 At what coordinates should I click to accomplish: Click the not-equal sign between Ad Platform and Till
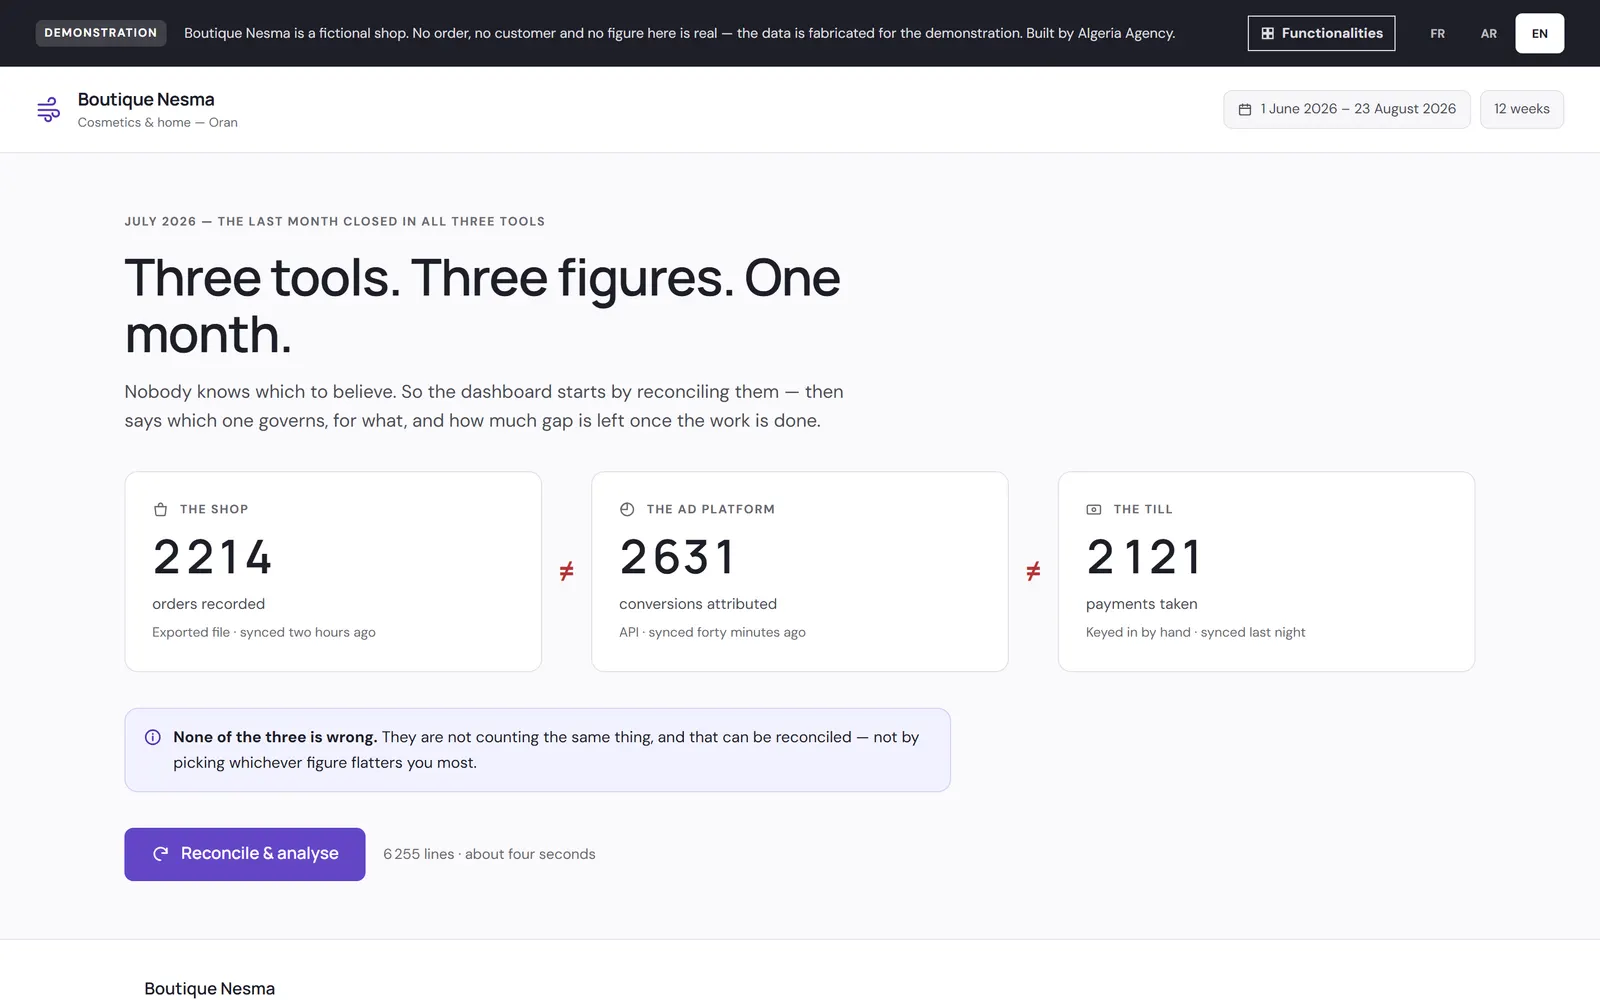(1034, 571)
